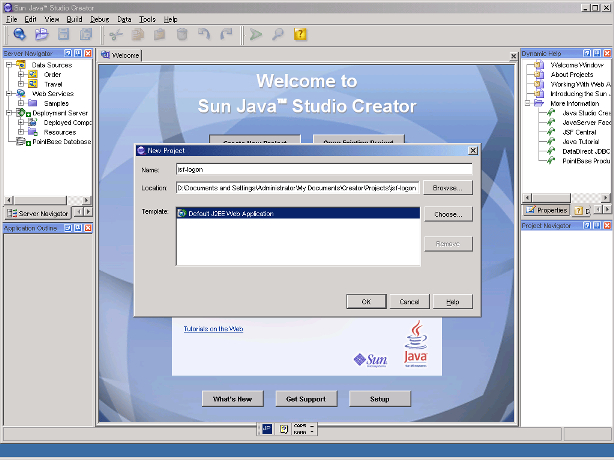
Task: Click the Save toolbar icon
Action: coord(63,34)
